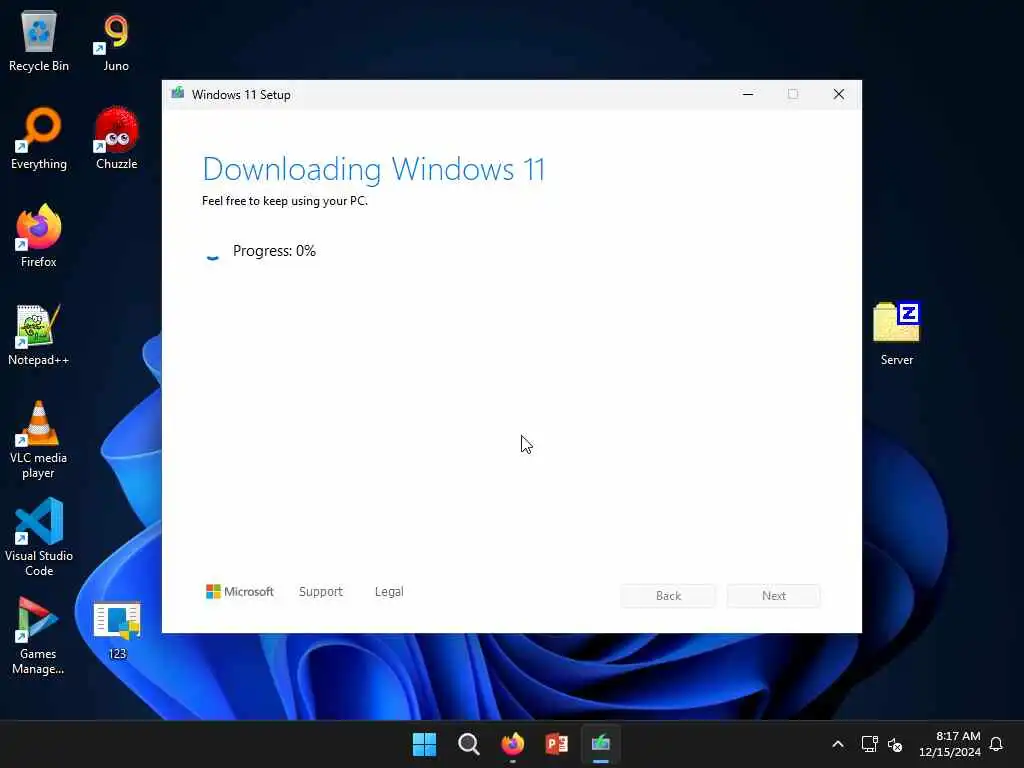1024x768 pixels.
Task: Close the Windows 11 Setup window
Action: pyautogui.click(x=839, y=94)
